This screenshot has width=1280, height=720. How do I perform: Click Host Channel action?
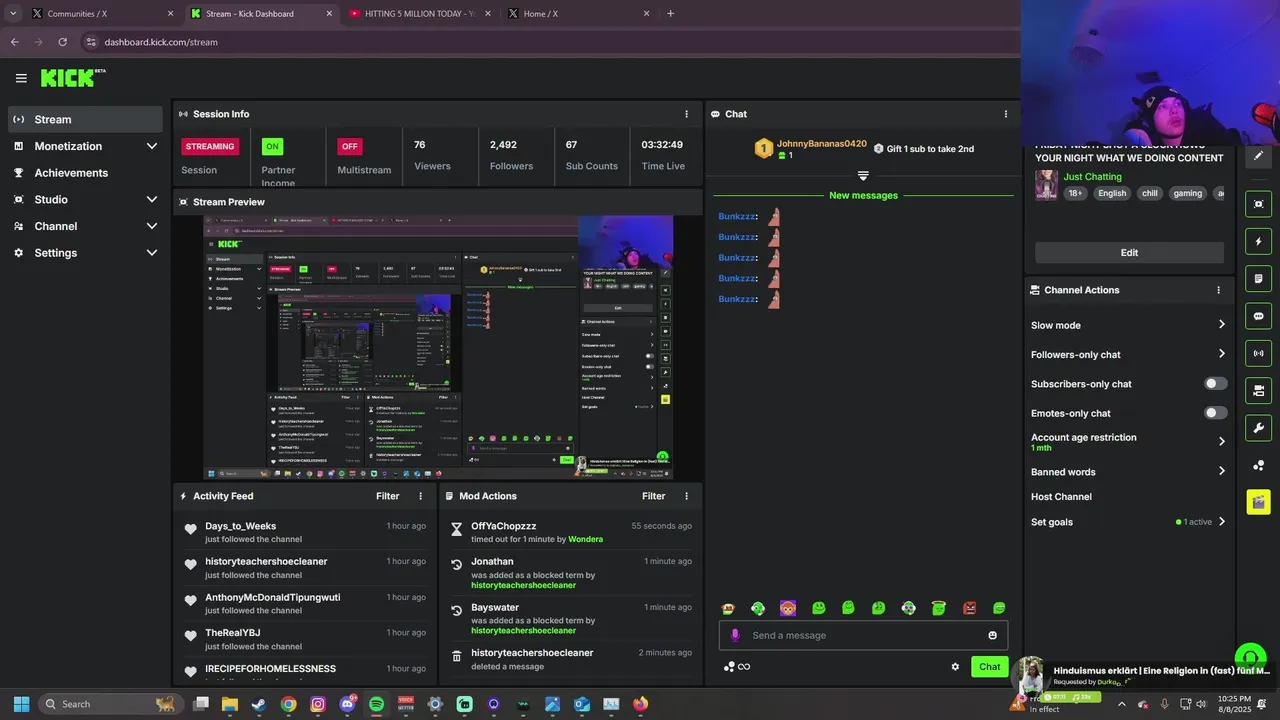[1061, 497]
